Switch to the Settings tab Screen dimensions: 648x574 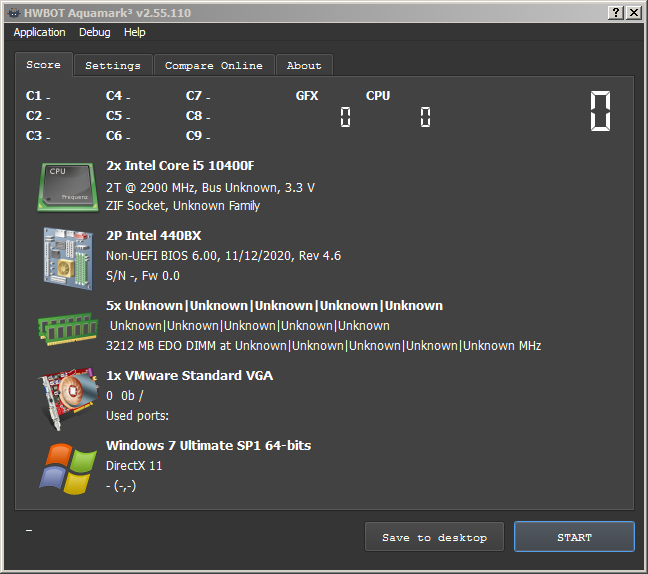[x=113, y=65]
